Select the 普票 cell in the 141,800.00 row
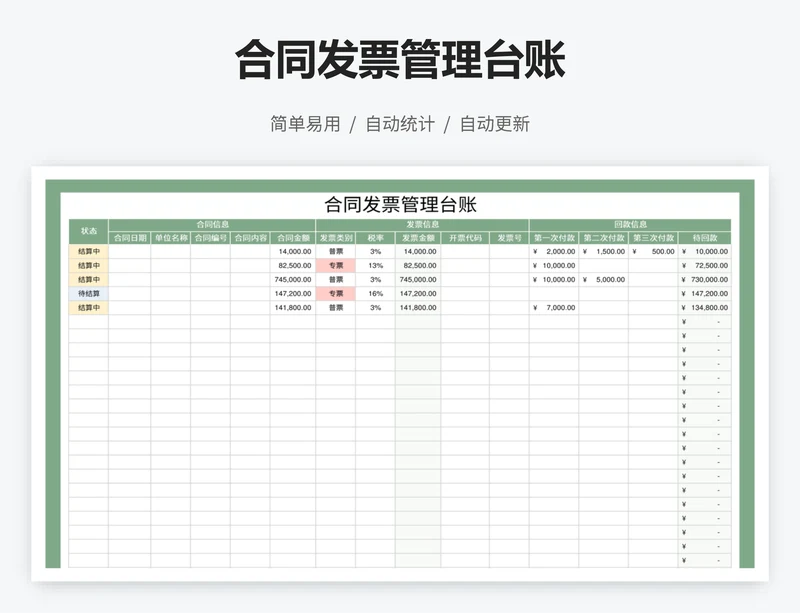The height and width of the screenshot is (613, 800). (336, 308)
